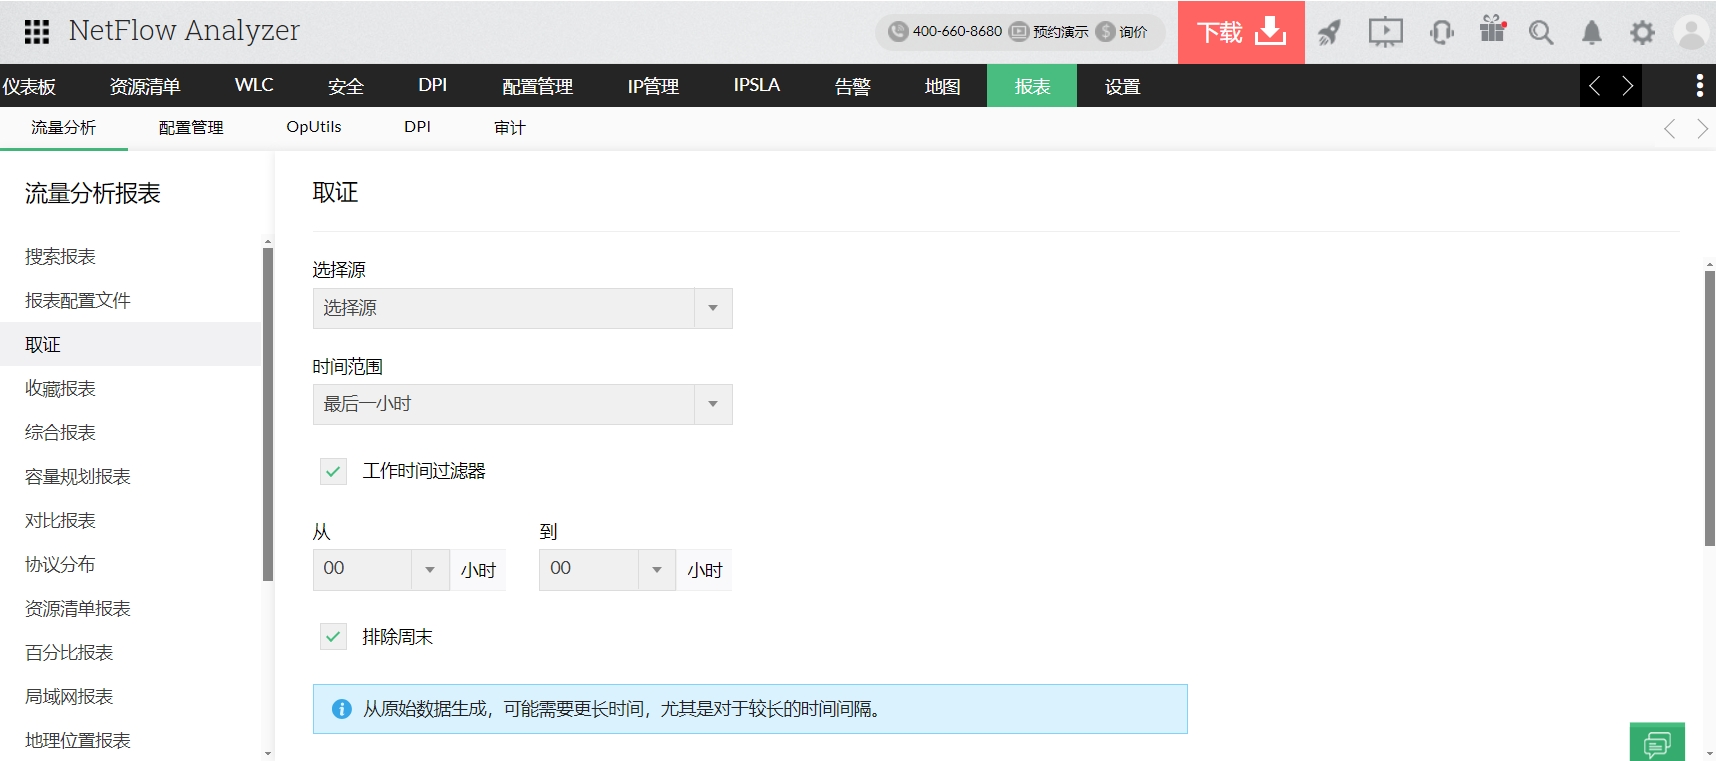Open the magnifier search icon
Image resolution: width=1716 pixels, height=761 pixels.
(1541, 33)
